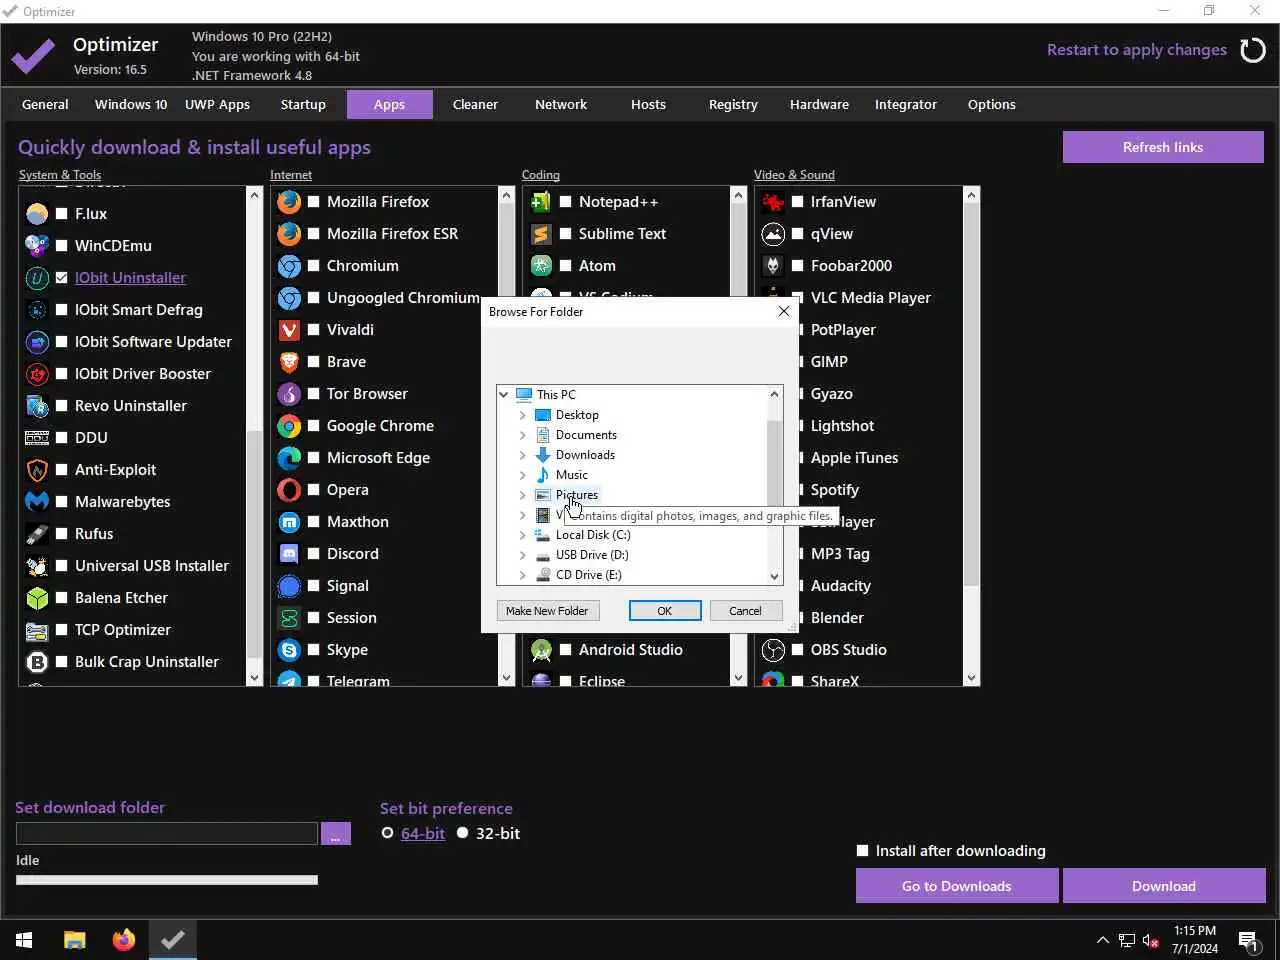Check the qView checkbox
Screen dimensions: 1280x960
pos(798,234)
